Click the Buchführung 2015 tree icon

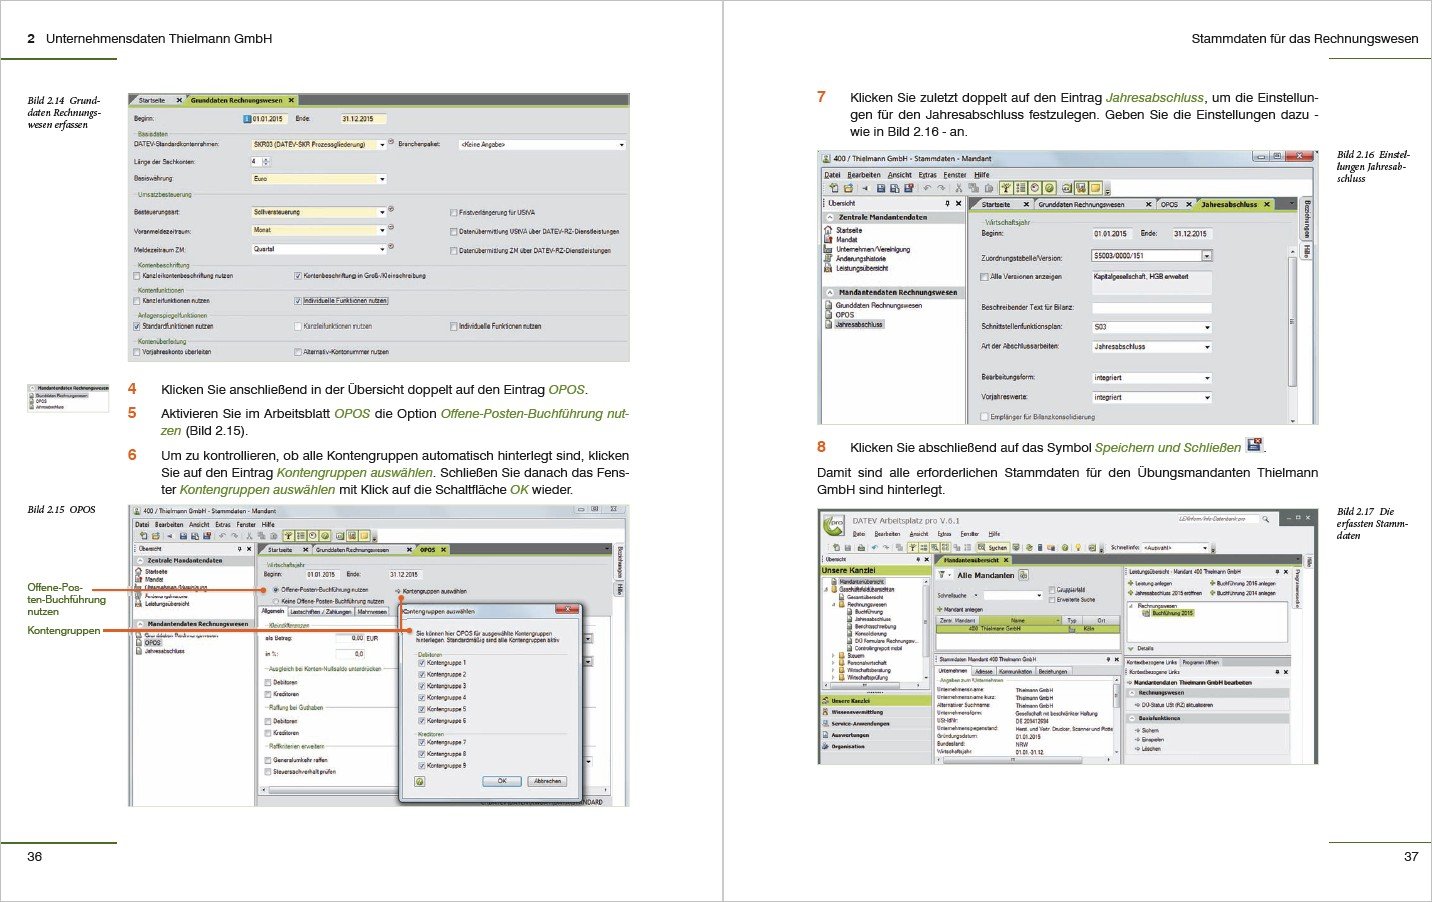[1146, 613]
